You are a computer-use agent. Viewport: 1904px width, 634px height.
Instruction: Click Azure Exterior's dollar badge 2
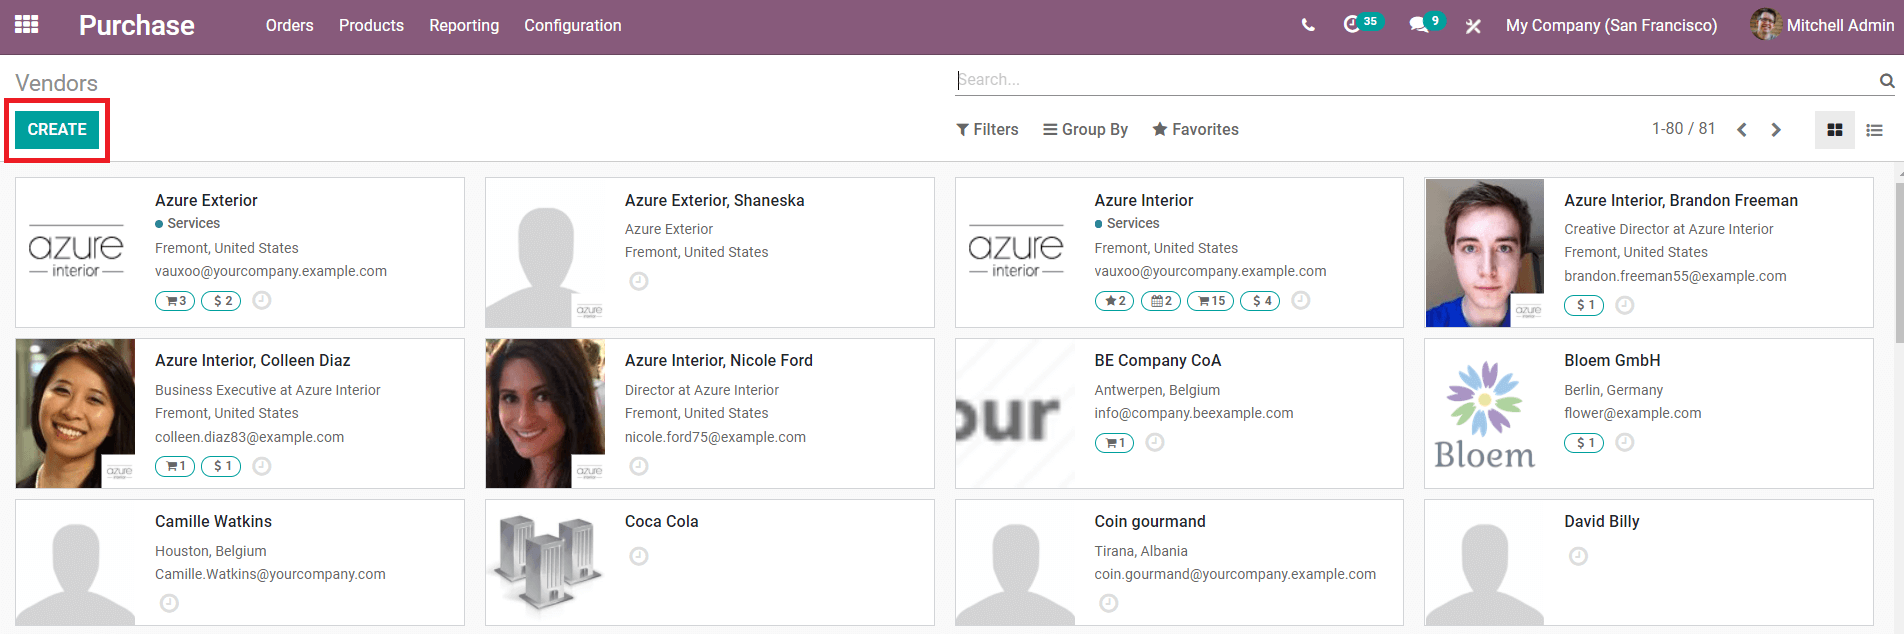(x=221, y=301)
